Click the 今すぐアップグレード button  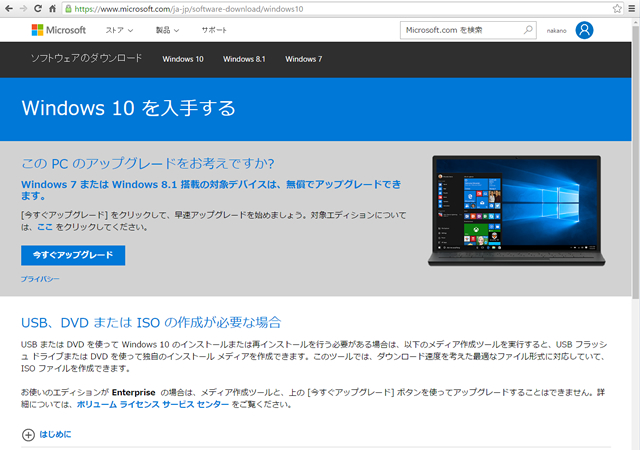coord(73,255)
